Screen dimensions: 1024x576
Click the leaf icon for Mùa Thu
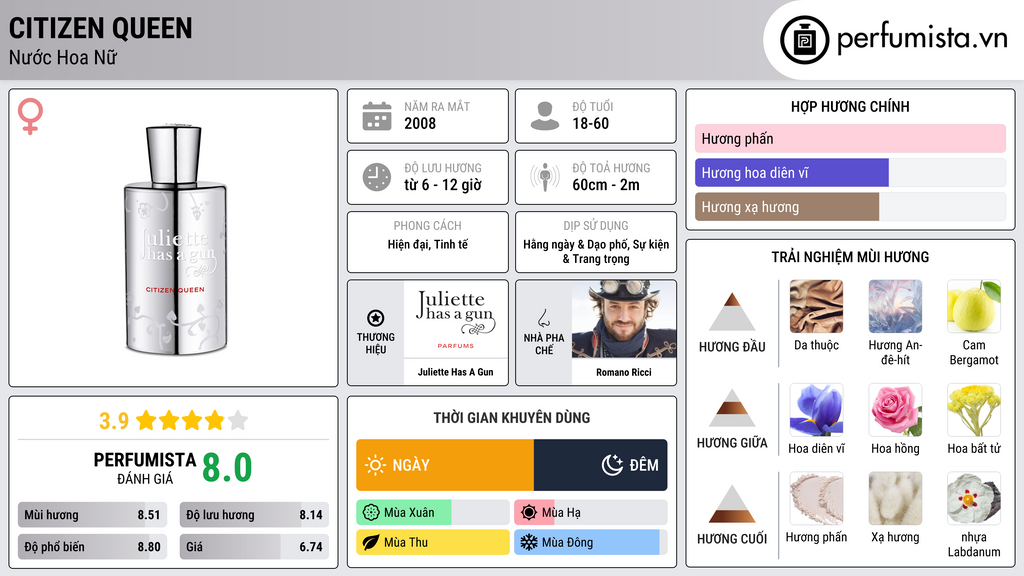pyautogui.click(x=371, y=542)
